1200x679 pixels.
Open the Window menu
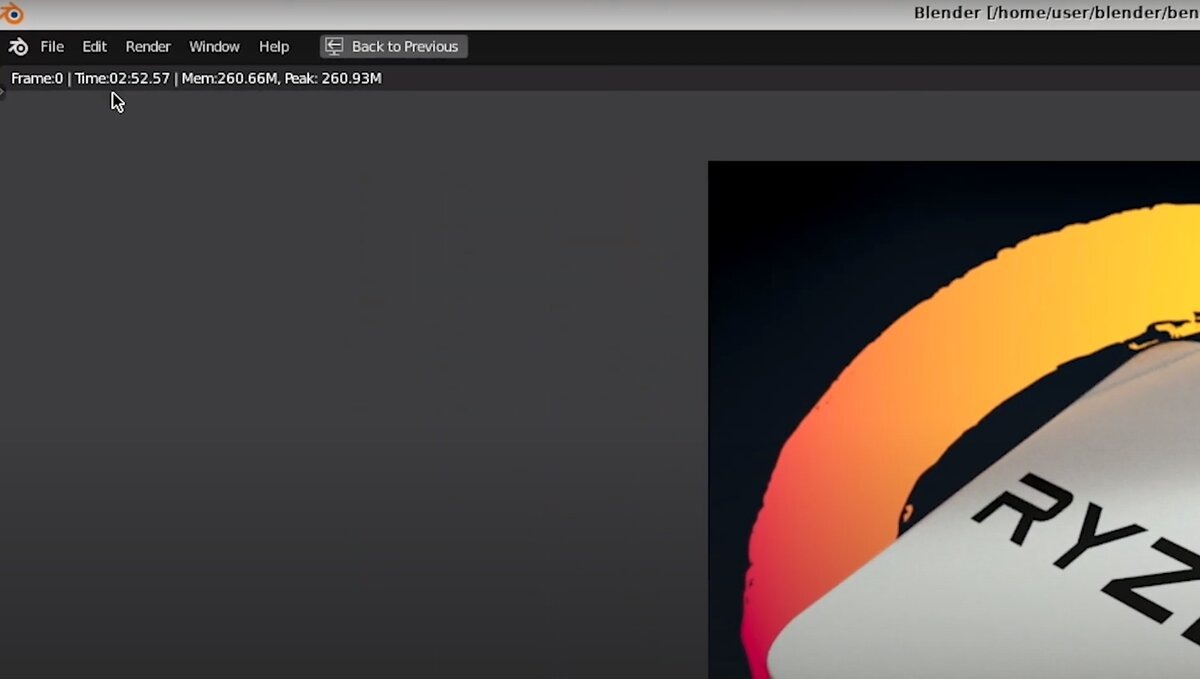point(214,47)
